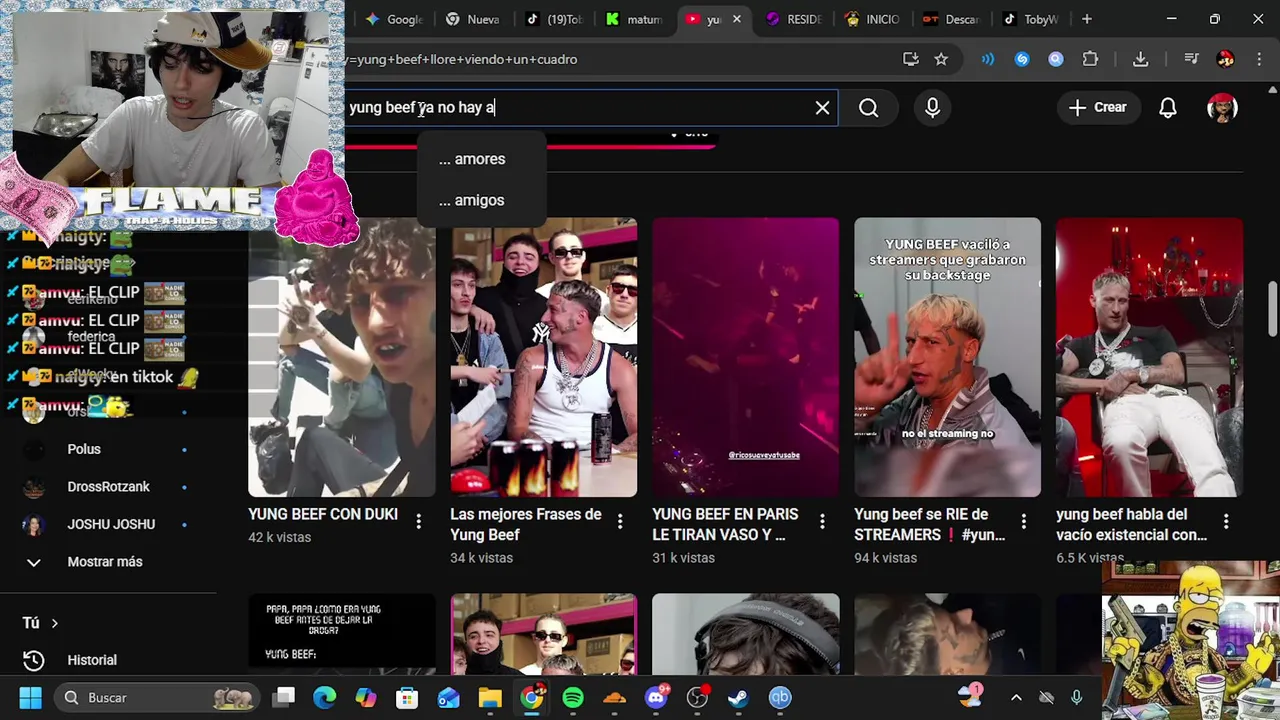Bookmark this page with the star

point(941,59)
